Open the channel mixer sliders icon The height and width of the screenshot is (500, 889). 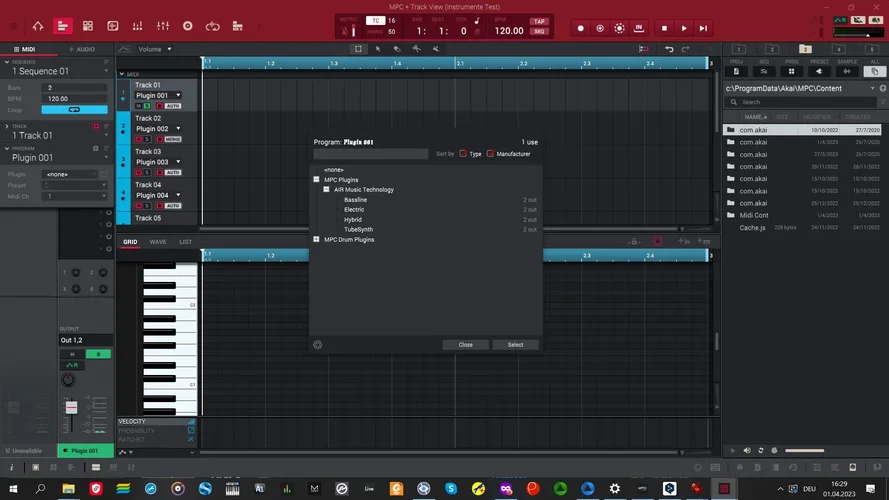pyautogui.click(x=163, y=26)
